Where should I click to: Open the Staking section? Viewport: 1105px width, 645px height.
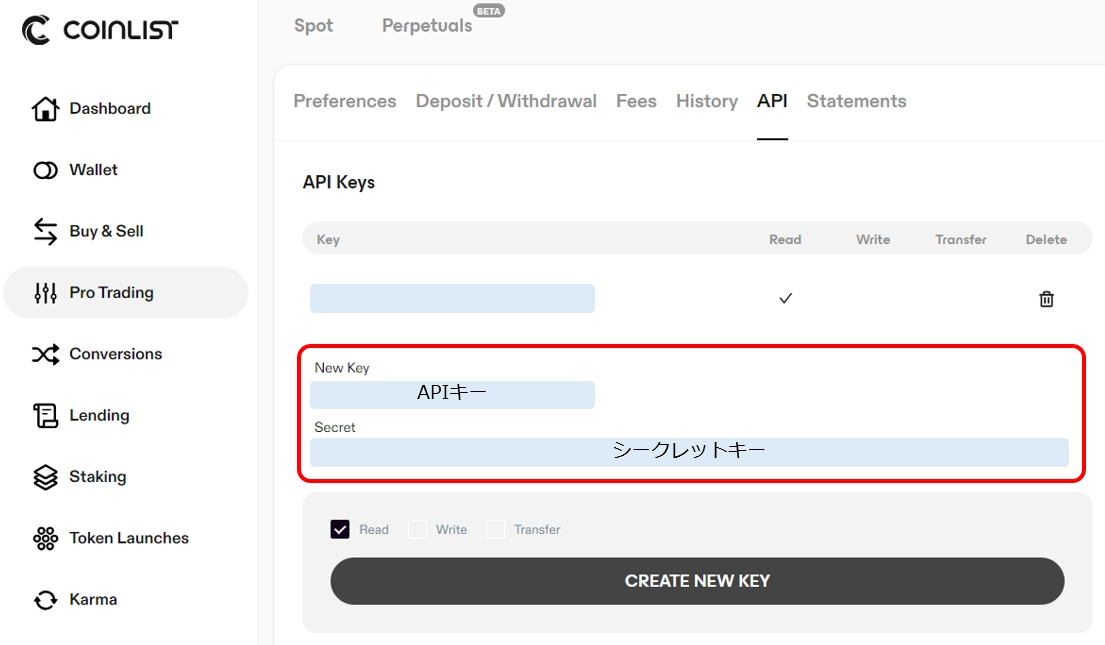(97, 477)
